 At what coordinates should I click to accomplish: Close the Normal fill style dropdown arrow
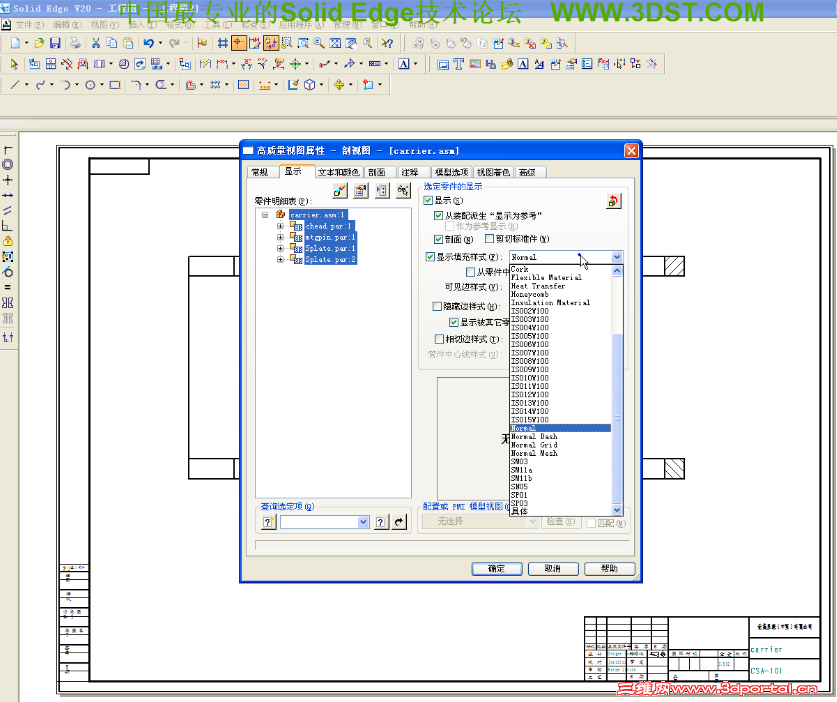617,257
